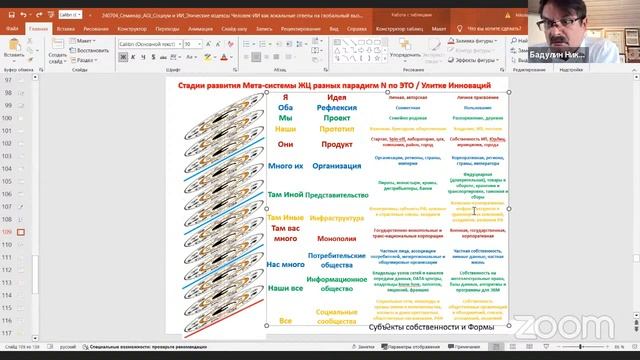Open the Конструктор ribbon tab

[x=132, y=29]
